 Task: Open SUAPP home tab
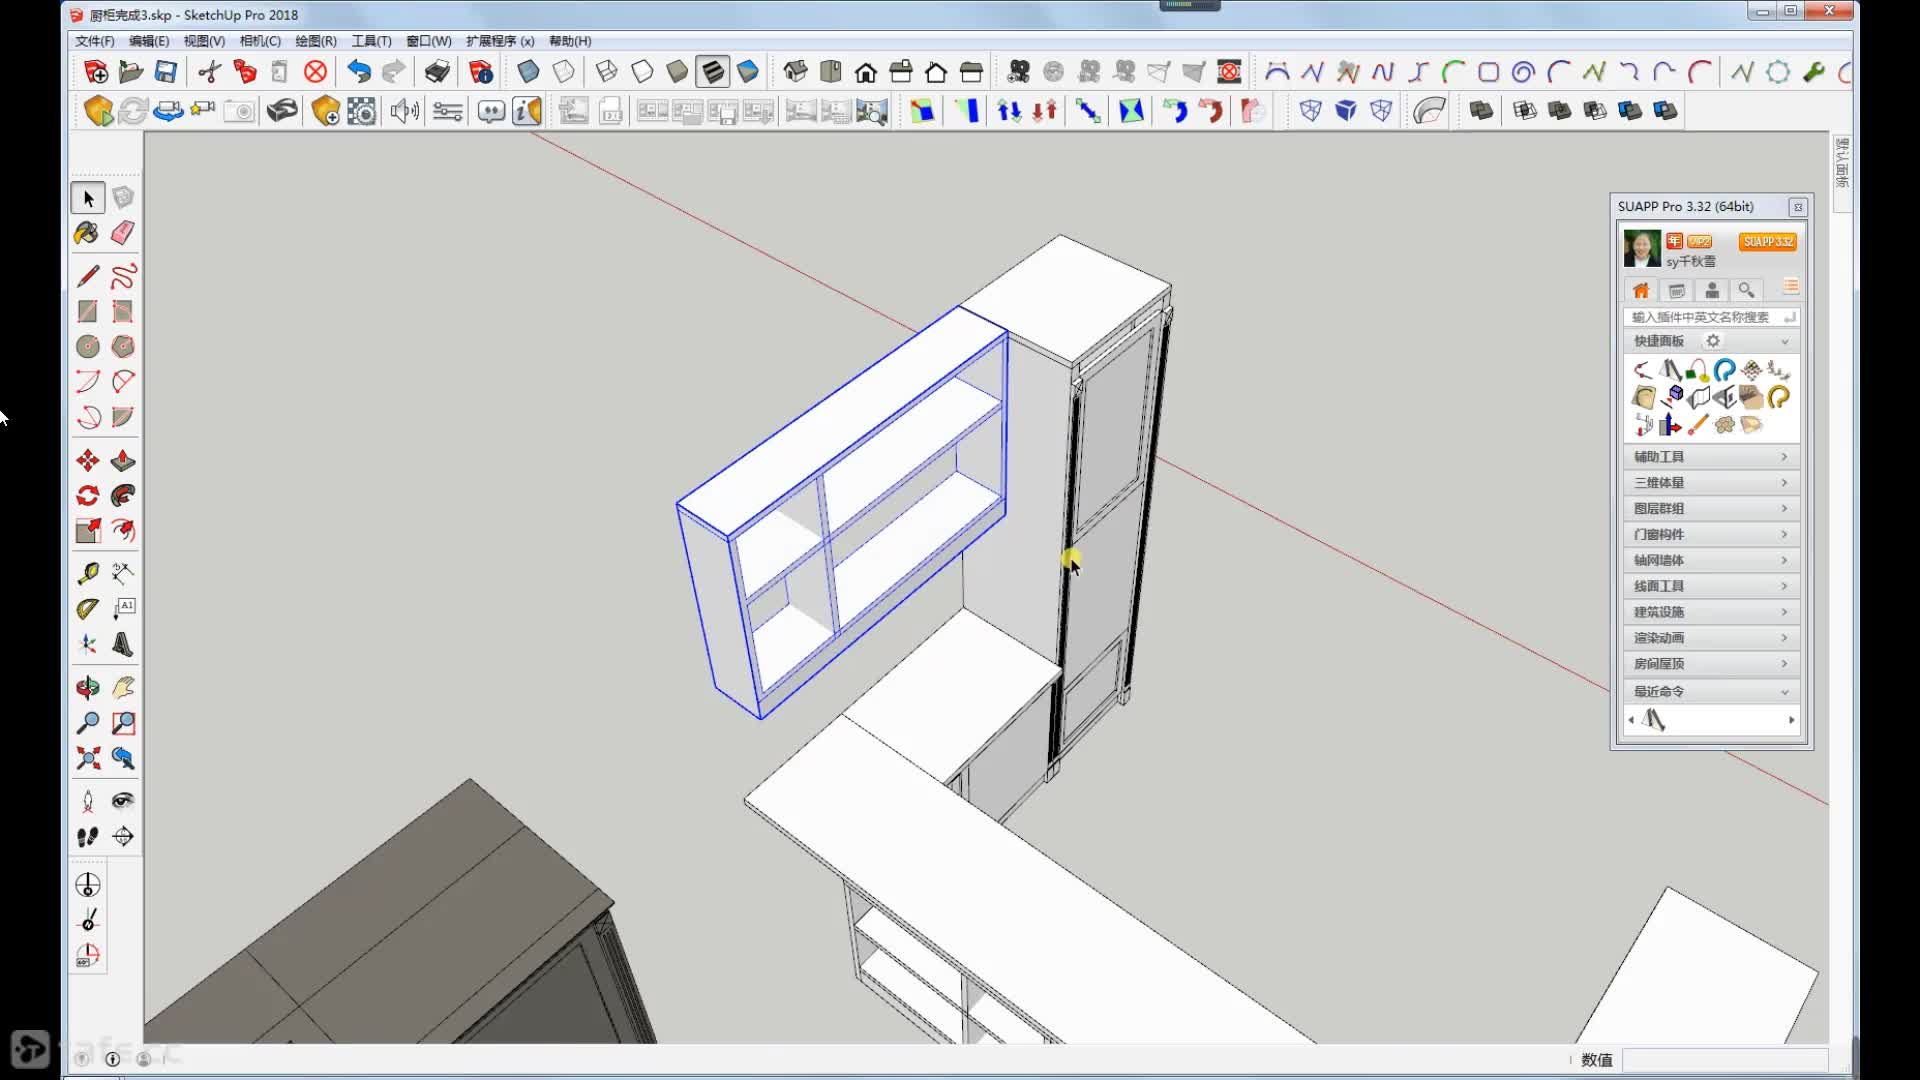click(x=1641, y=290)
